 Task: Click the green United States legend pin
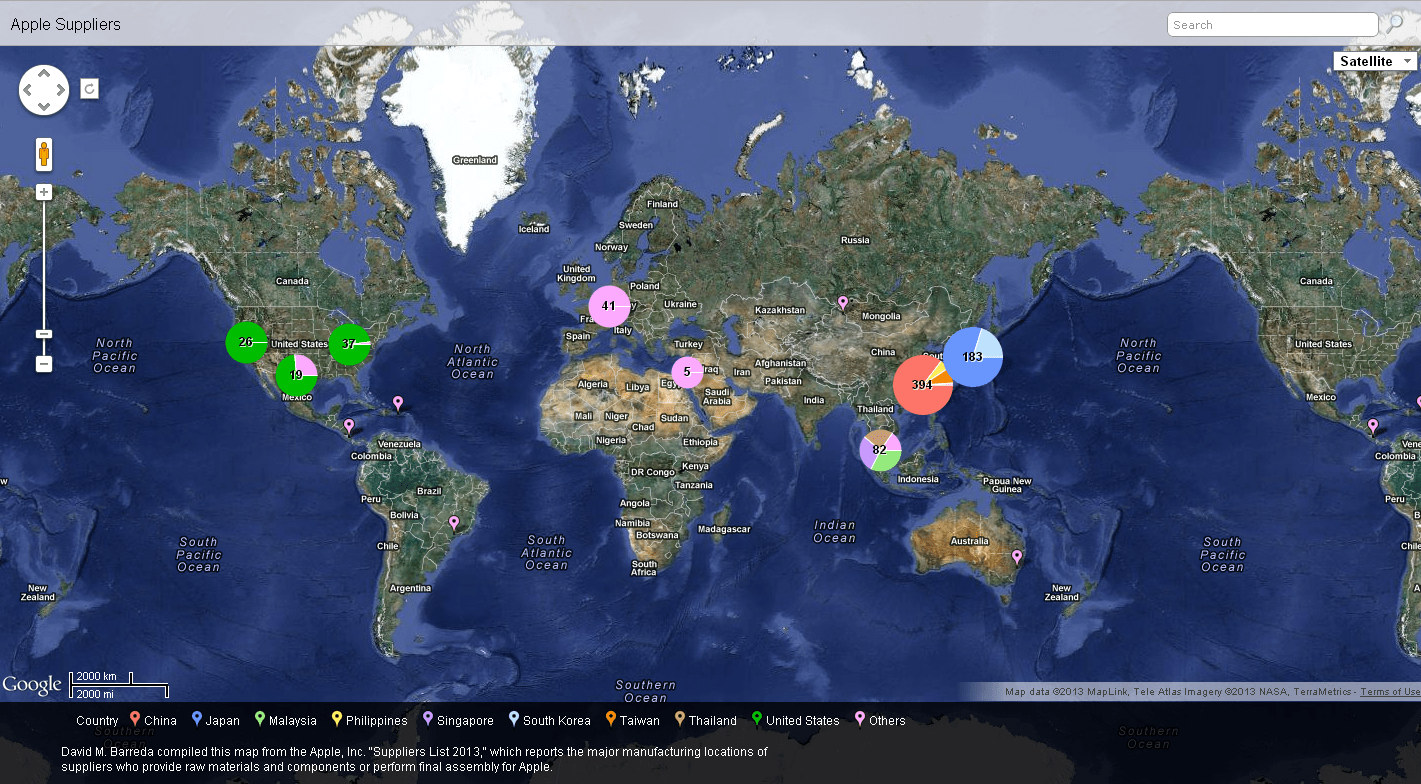point(757,719)
